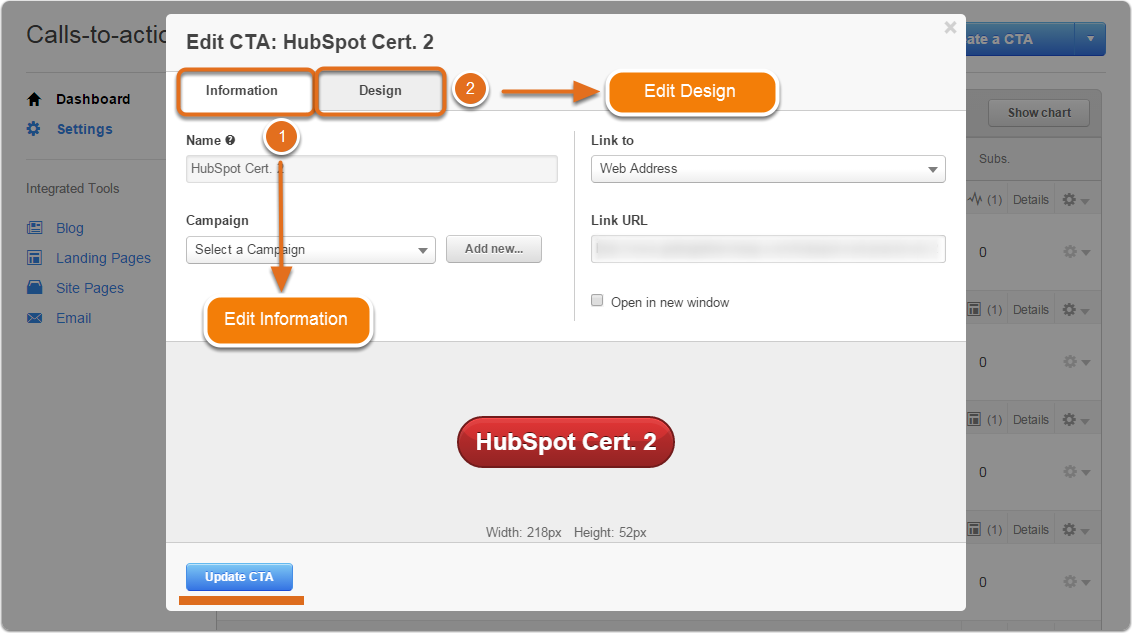Click the Create a CTA button
This screenshot has height=633, width=1132.
(x=1019, y=39)
